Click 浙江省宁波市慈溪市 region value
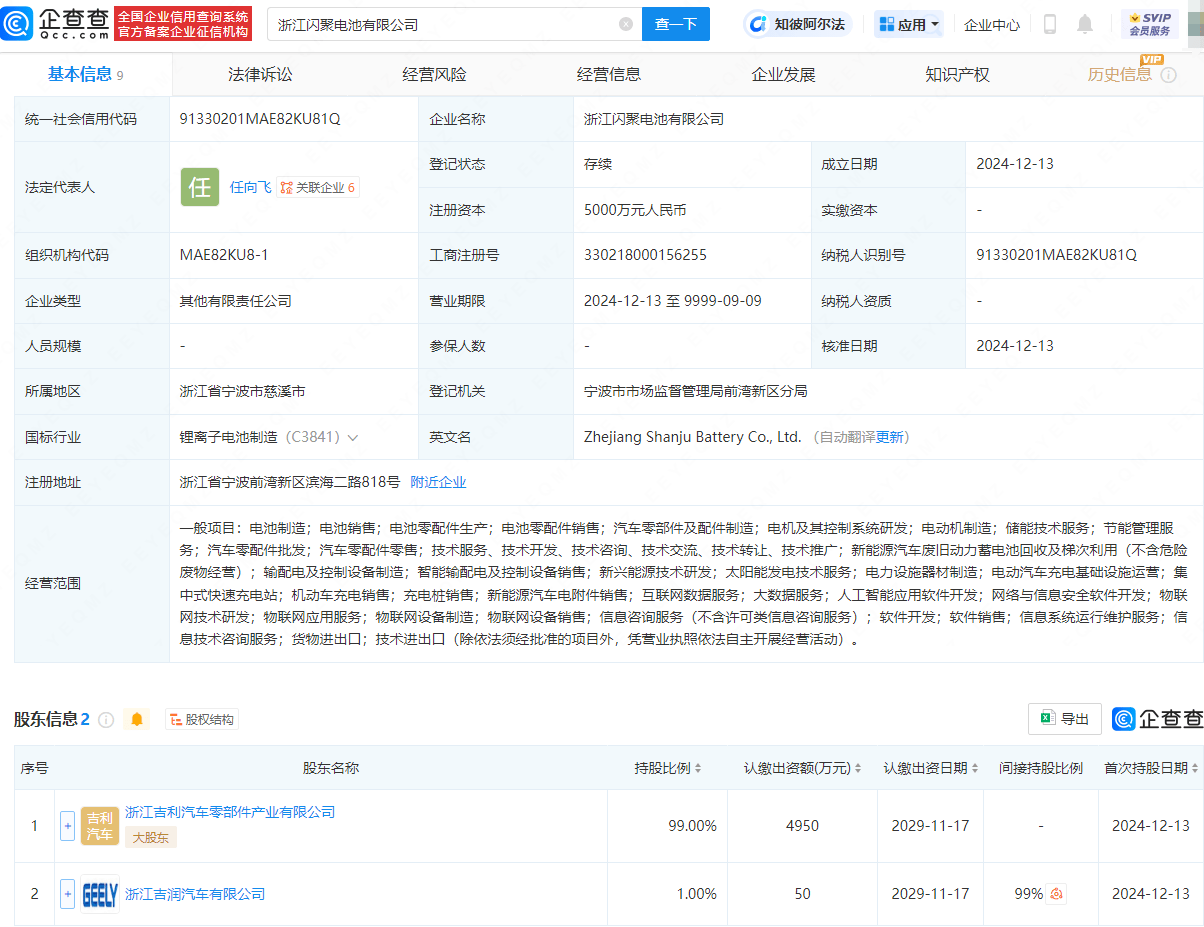Screen dimensions: 1204x927 tap(243, 392)
